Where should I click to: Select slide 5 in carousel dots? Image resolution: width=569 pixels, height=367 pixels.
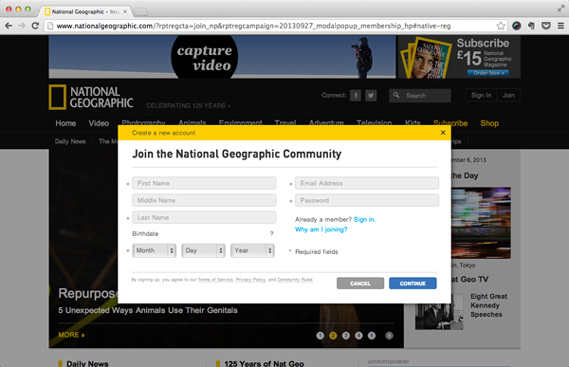coord(372,335)
